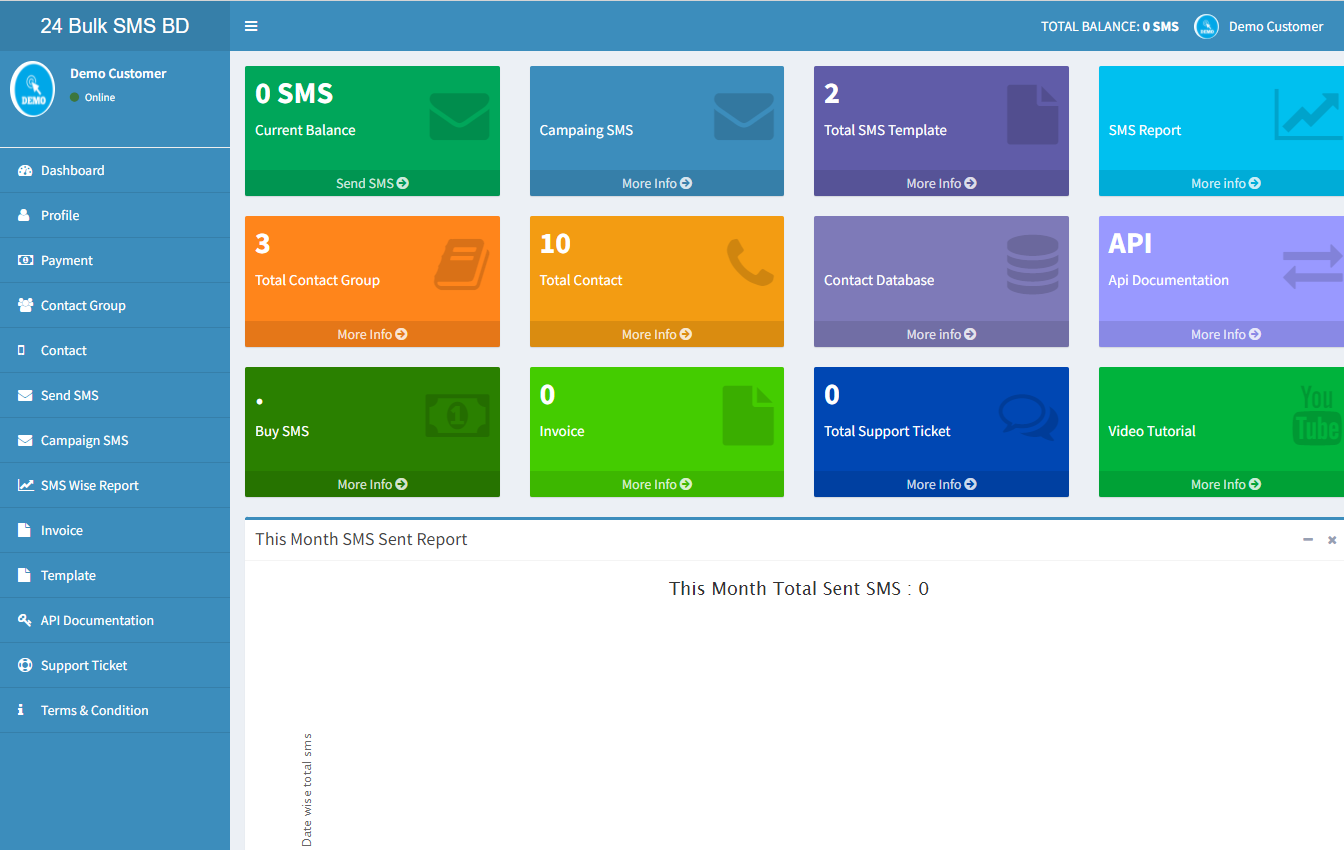Open the Demo Customer user menu in header
The height and width of the screenshot is (850, 1344).
[x=1259, y=27]
